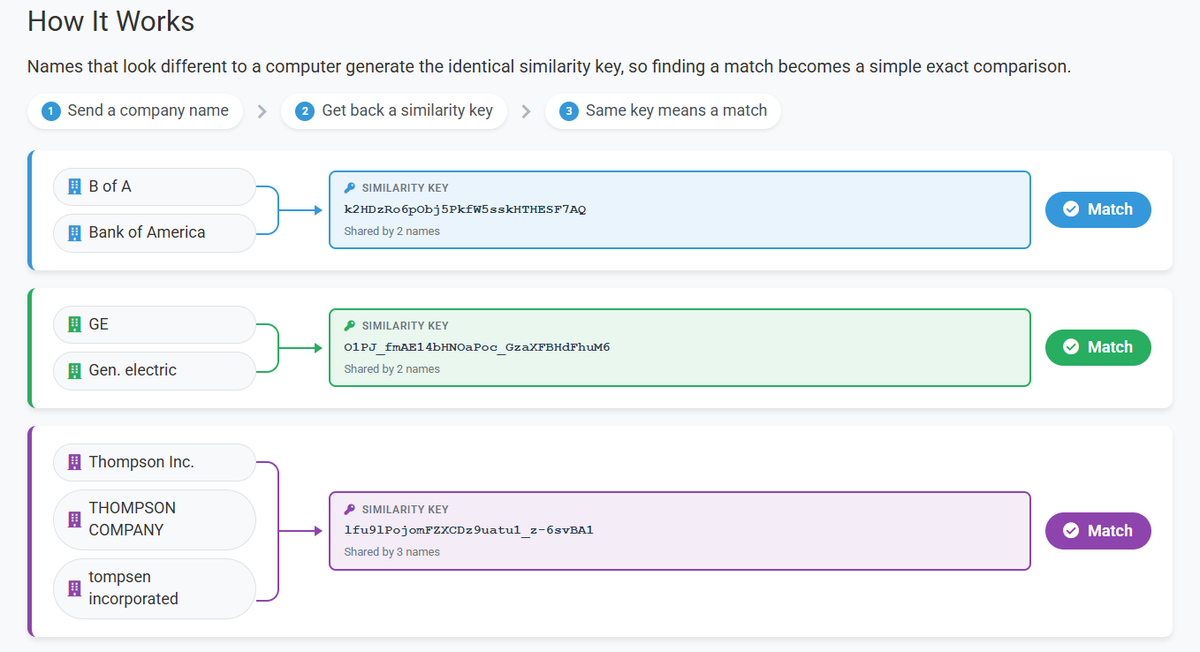Click the building icon beside B of A
The image size is (1200, 652).
click(74, 186)
